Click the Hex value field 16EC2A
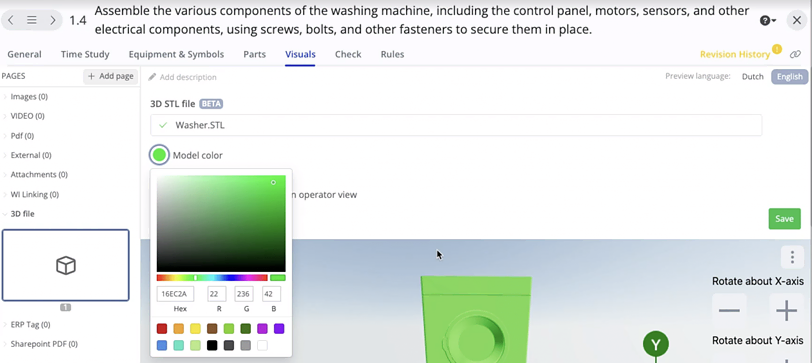 [176, 294]
